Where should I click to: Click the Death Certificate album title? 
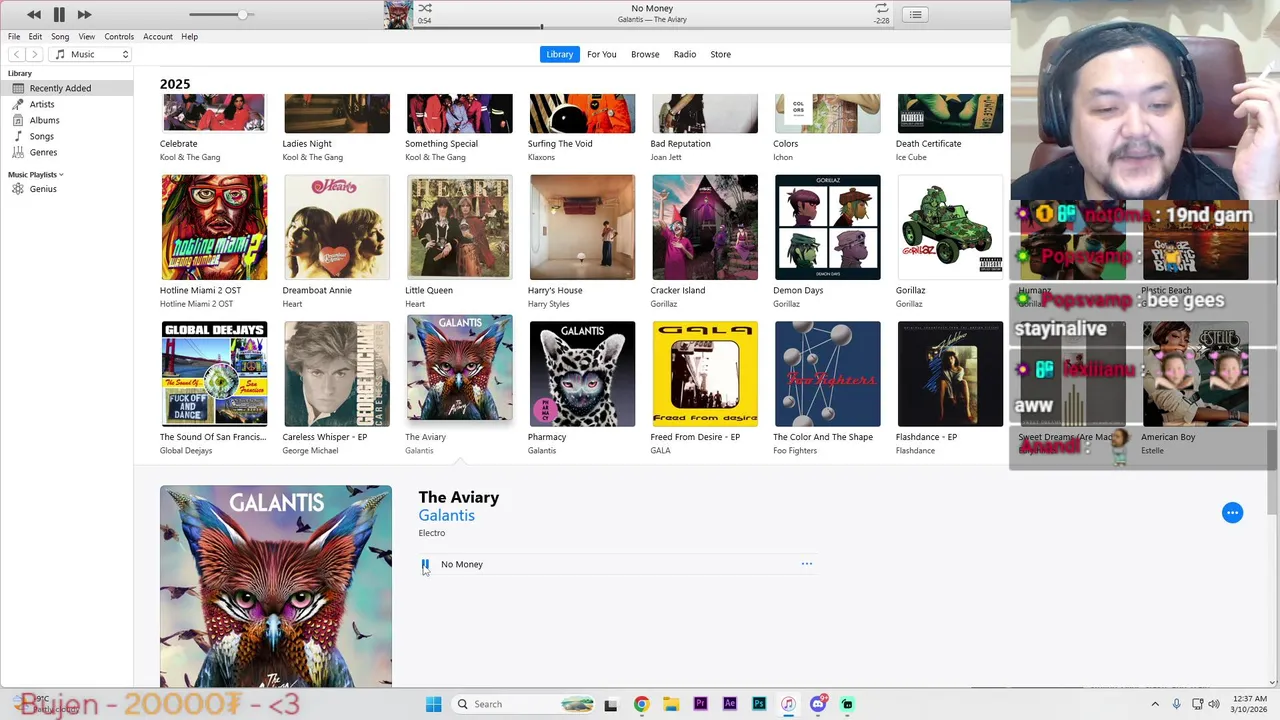[x=928, y=144]
